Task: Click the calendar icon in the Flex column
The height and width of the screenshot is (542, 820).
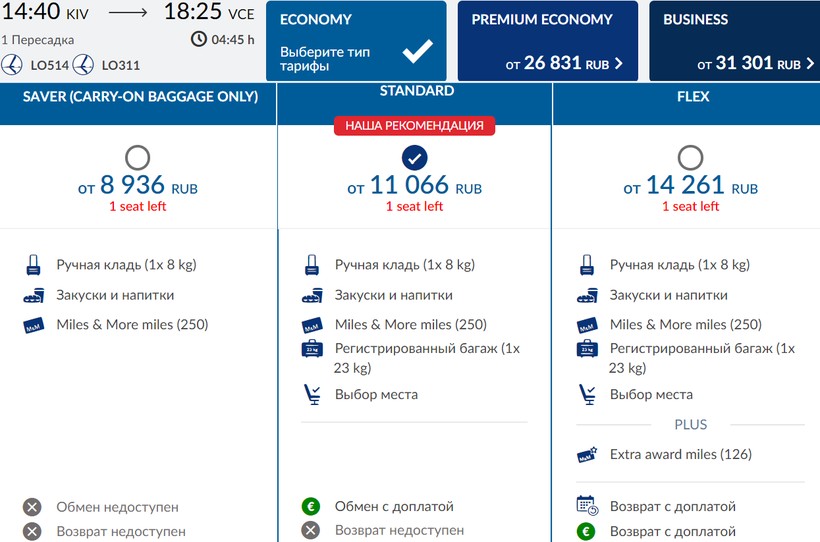Action: pos(587,506)
